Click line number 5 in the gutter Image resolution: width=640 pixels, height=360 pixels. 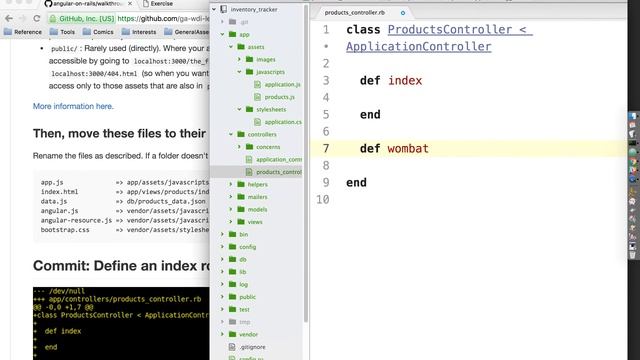pyautogui.click(x=326, y=115)
